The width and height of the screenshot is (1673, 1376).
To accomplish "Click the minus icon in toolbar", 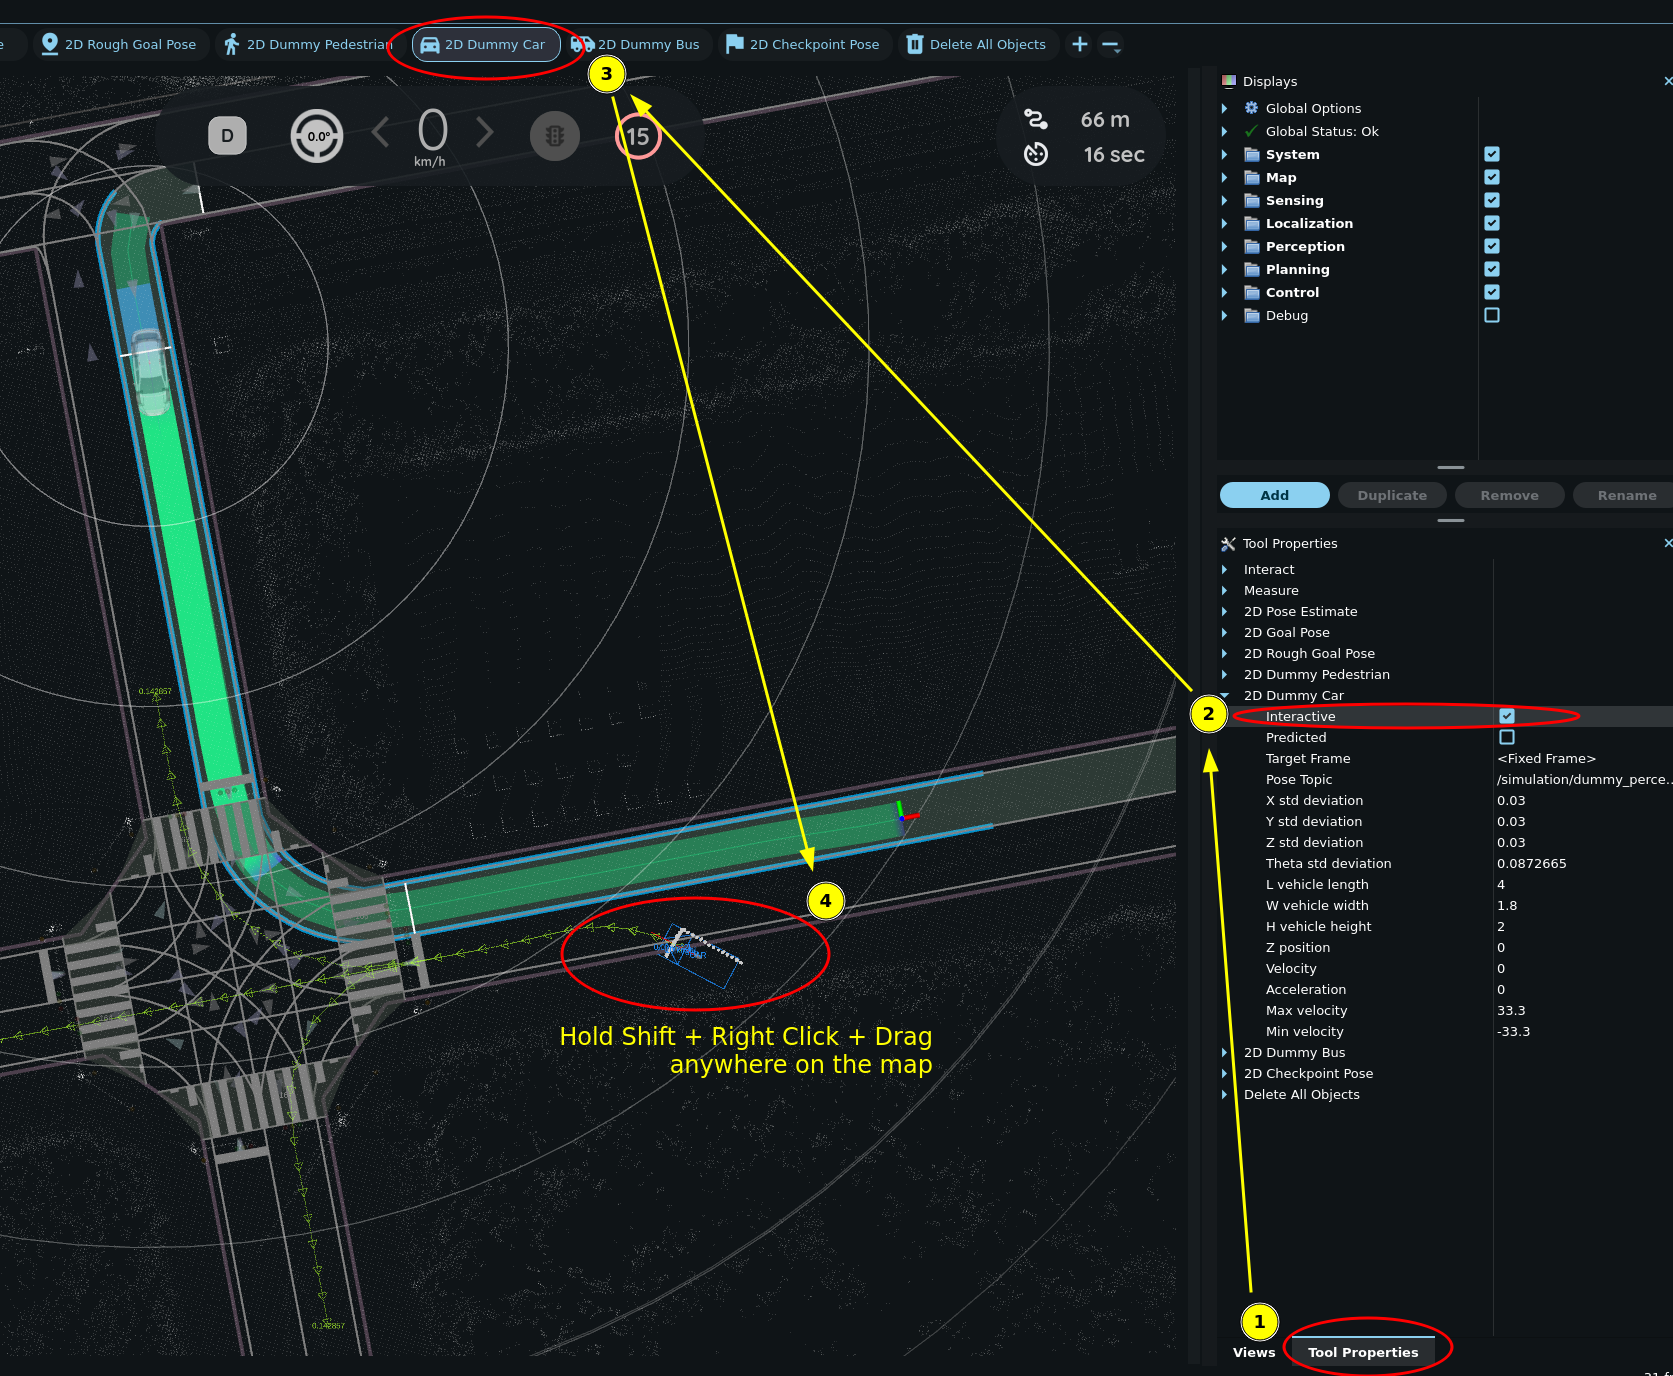I will click(x=1110, y=45).
